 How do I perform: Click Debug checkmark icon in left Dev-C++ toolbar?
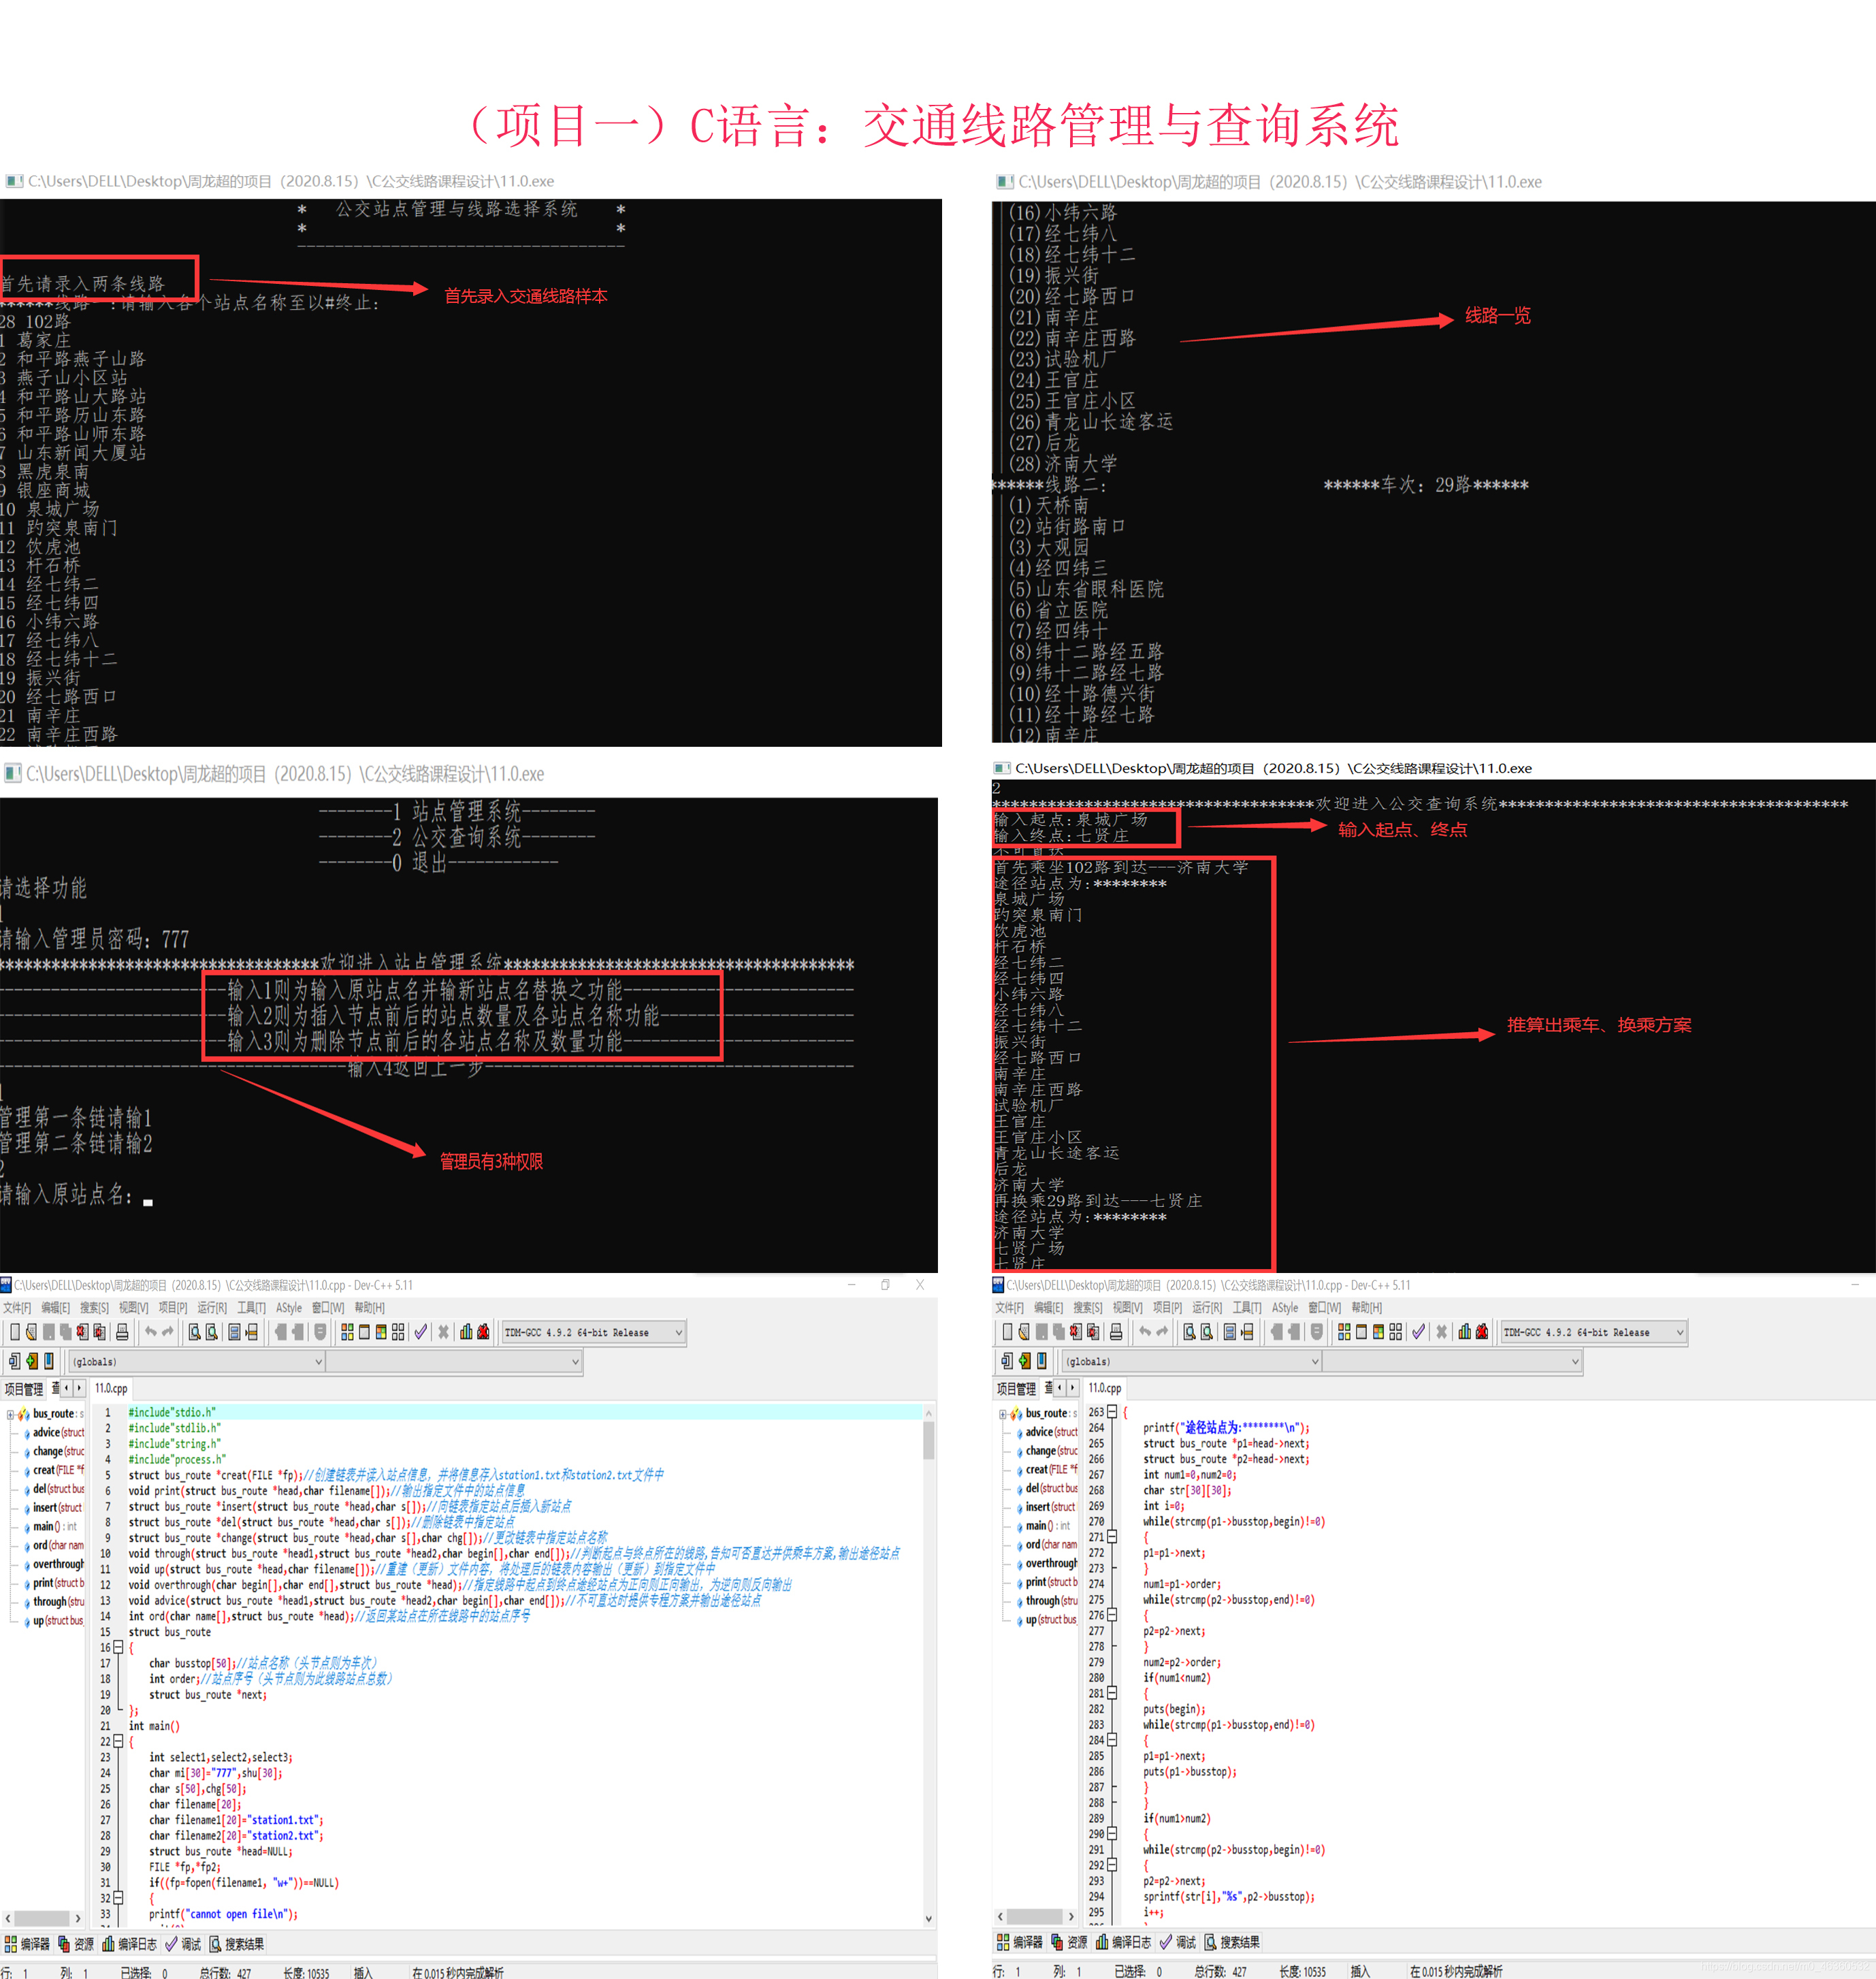(421, 1332)
